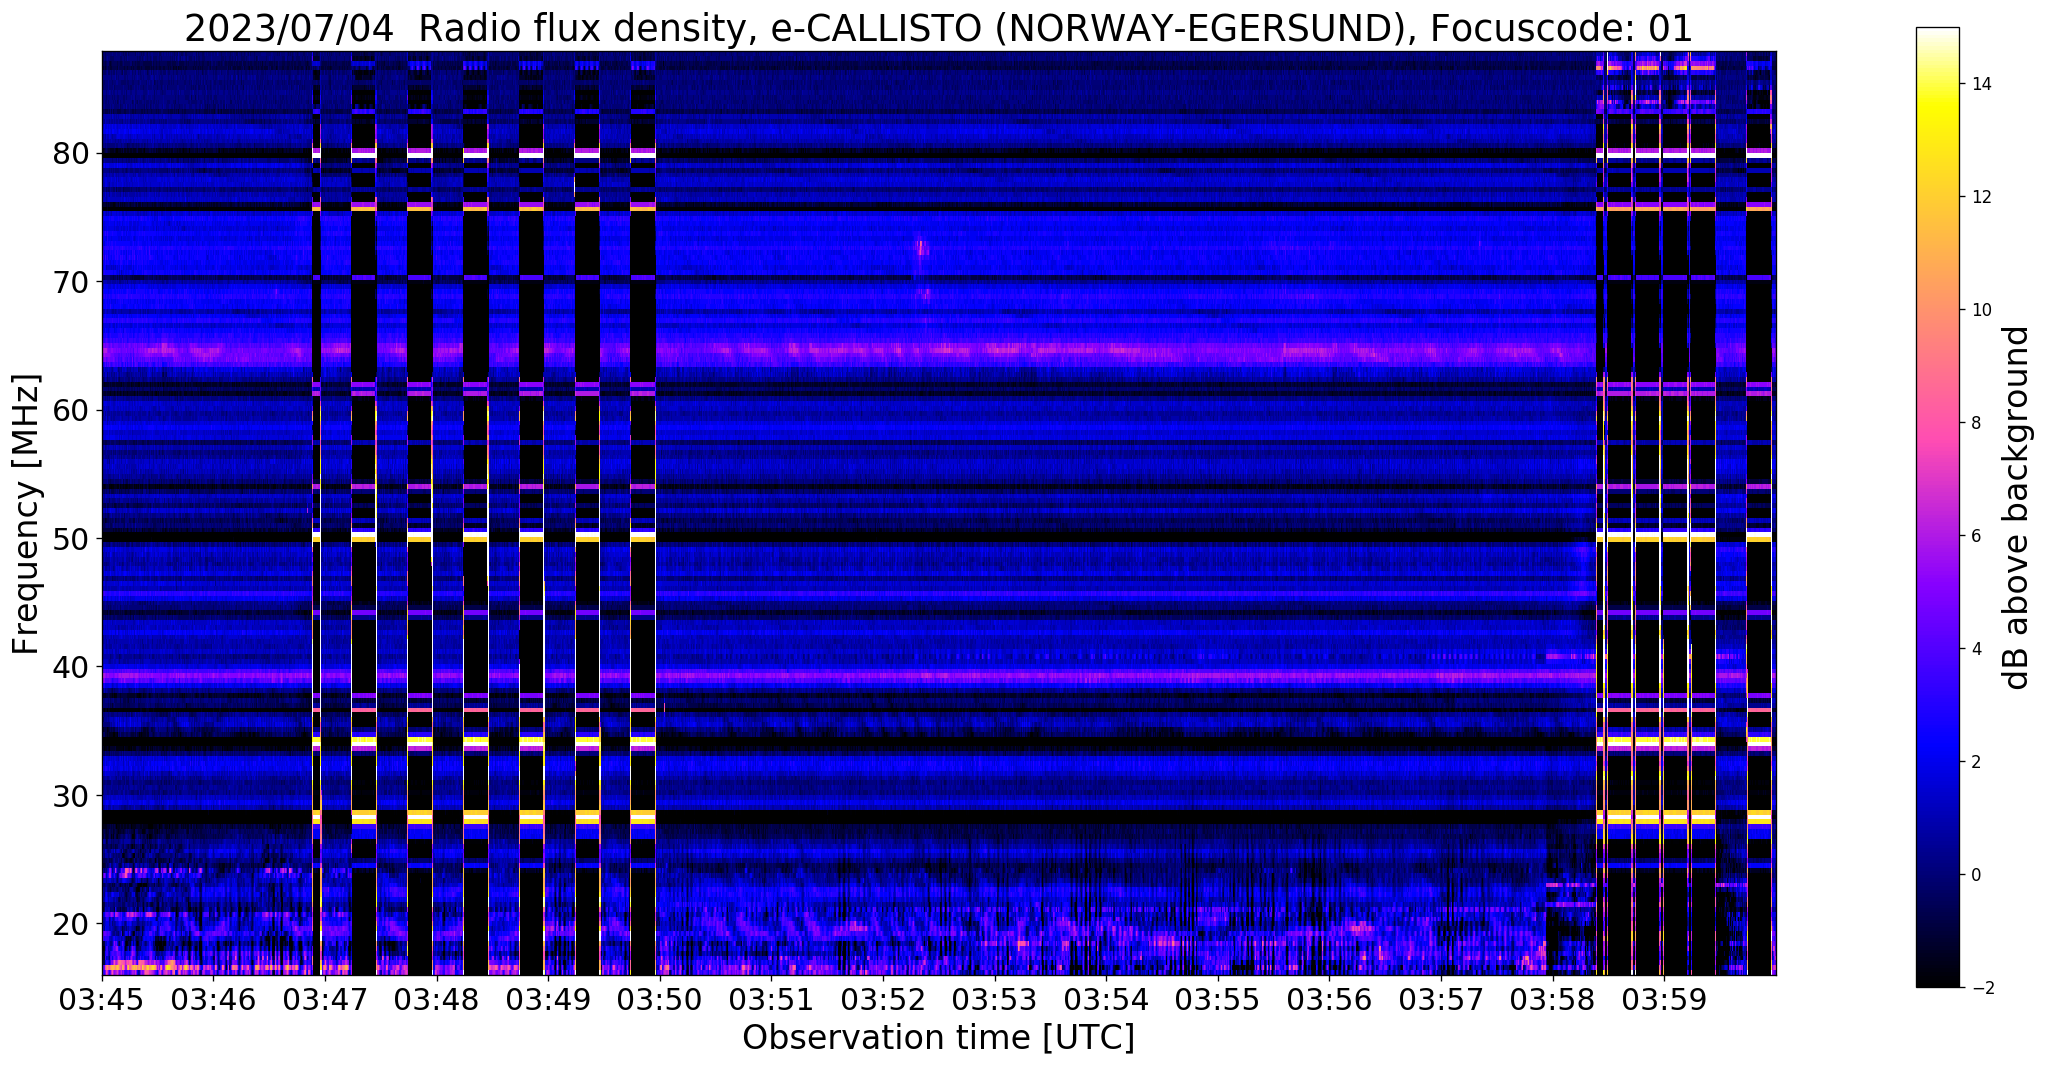Click the colorbar at 14 dB level

click(x=1937, y=84)
